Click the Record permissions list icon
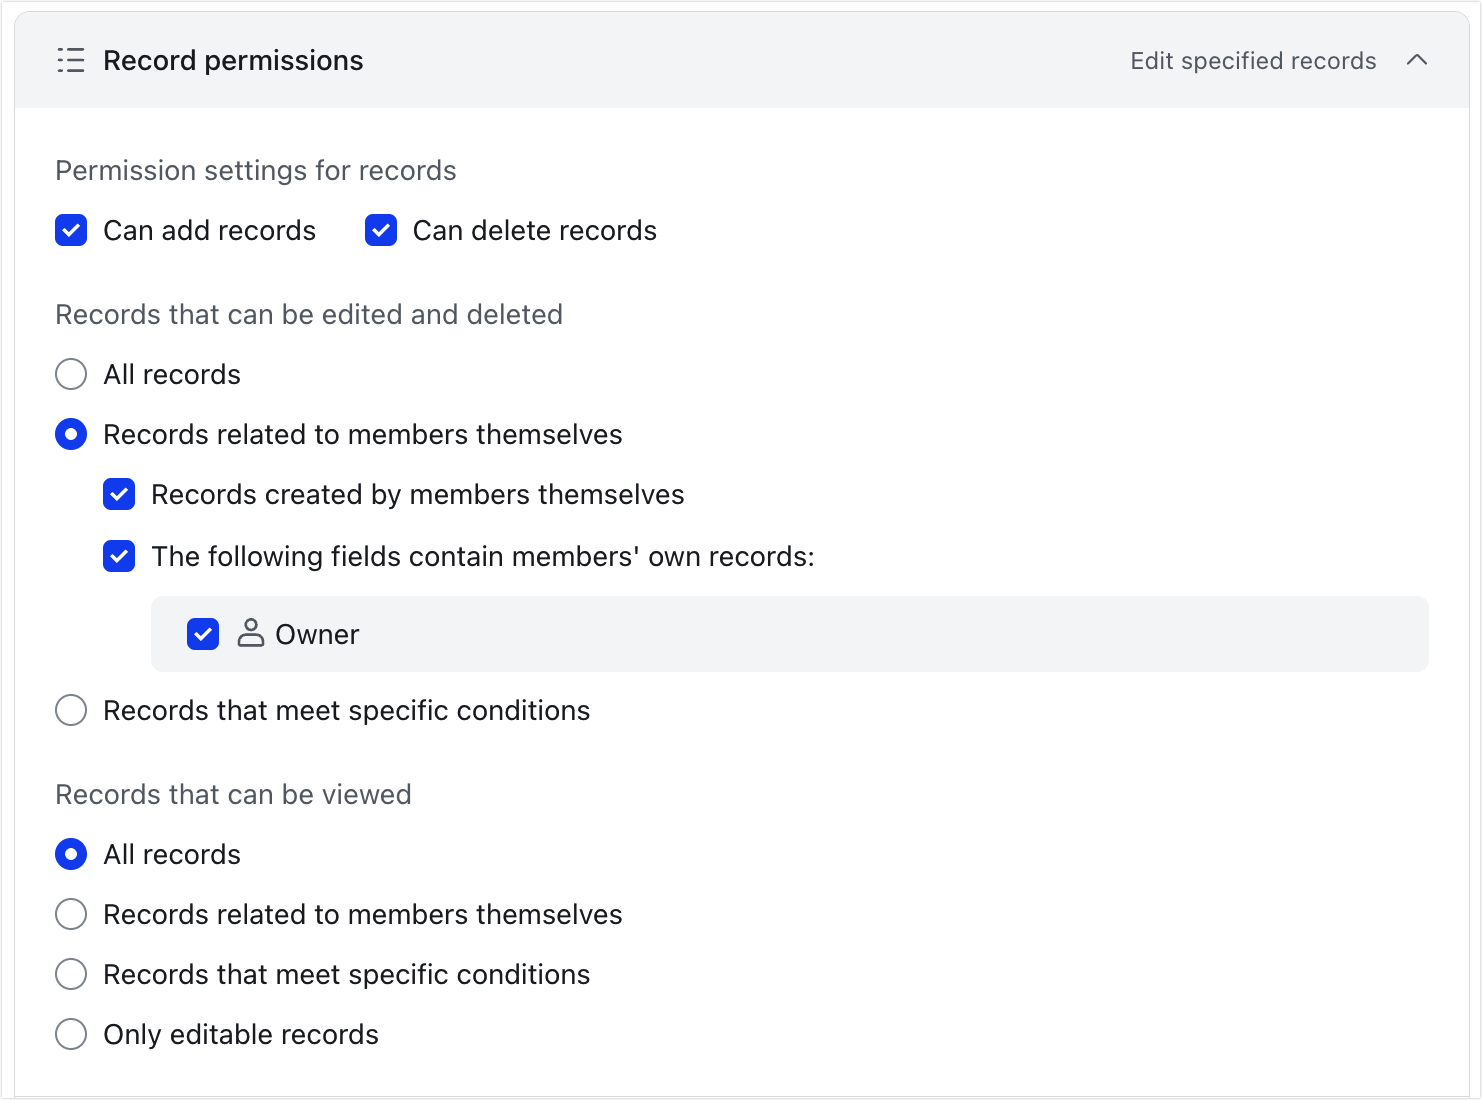 click(71, 60)
